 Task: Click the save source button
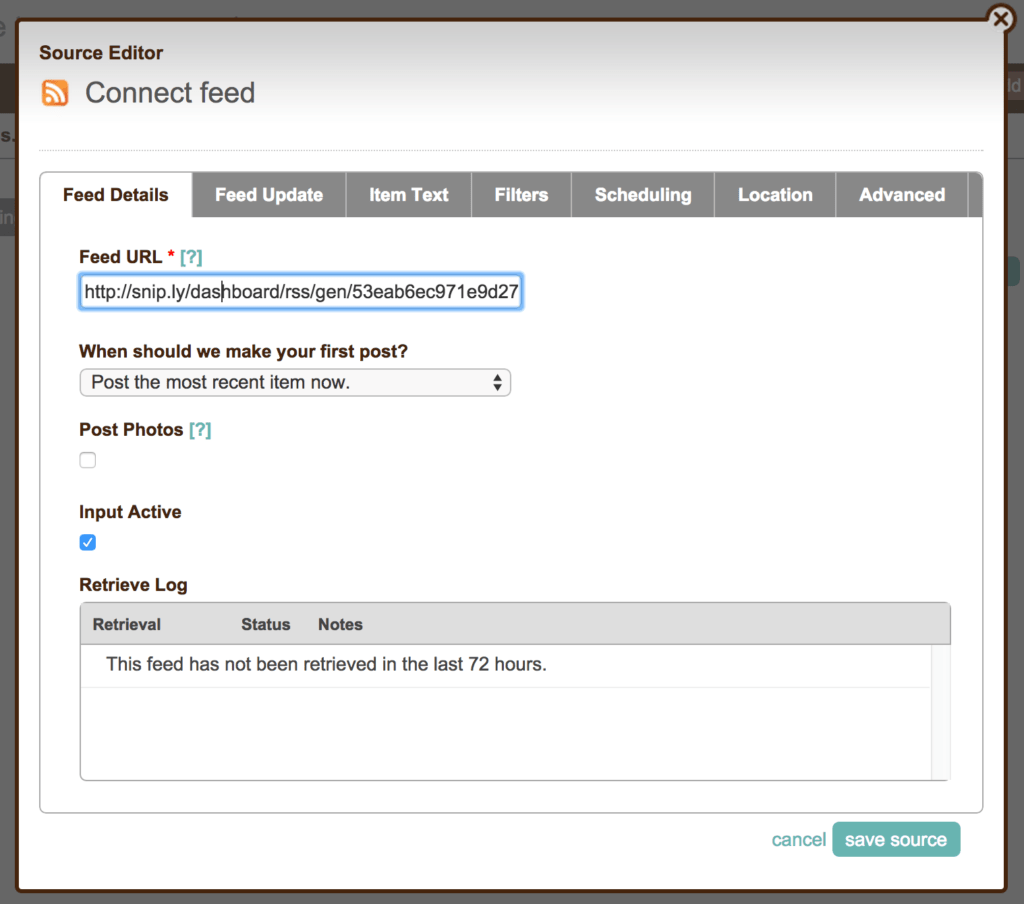[895, 840]
